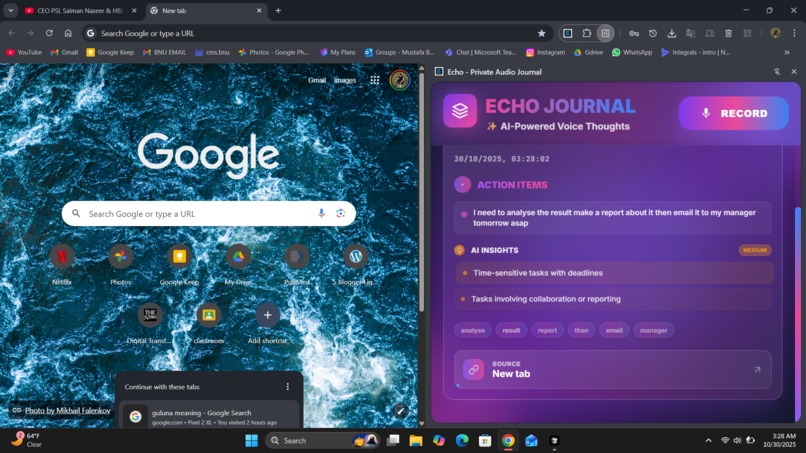Go to the Chrome home page icon

(68, 33)
